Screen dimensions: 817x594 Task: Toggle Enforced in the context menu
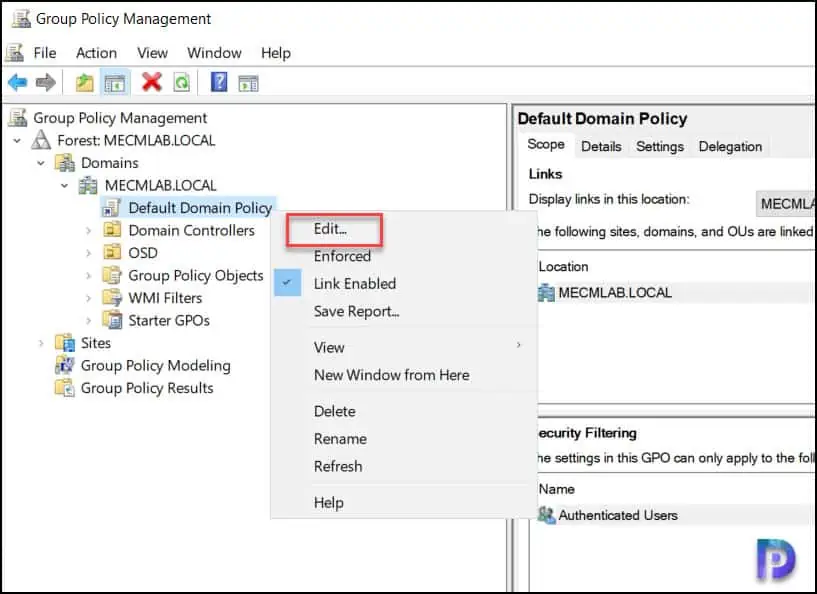342,256
